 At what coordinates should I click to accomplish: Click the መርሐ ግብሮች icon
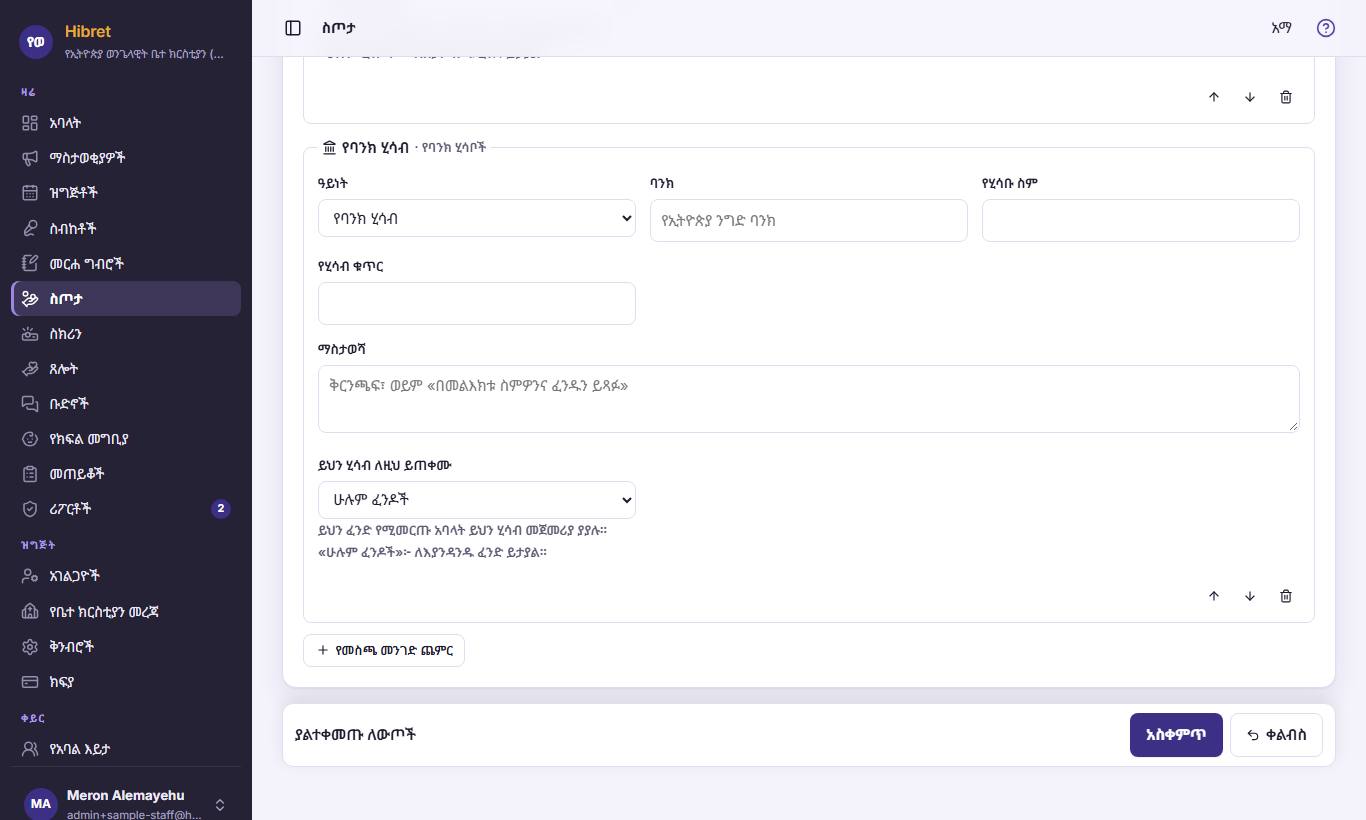click(30, 264)
